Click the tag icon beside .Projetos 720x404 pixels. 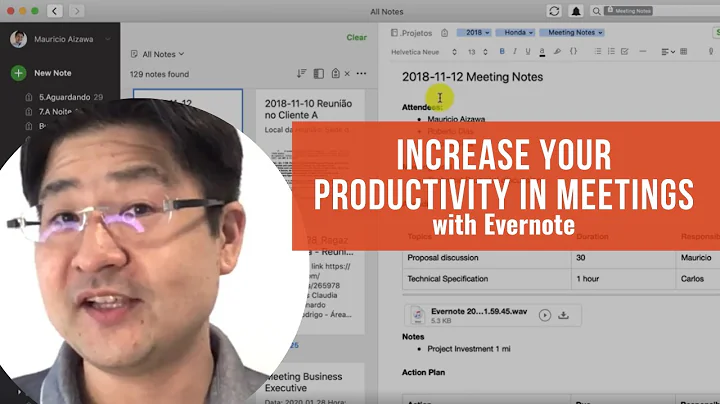[444, 33]
